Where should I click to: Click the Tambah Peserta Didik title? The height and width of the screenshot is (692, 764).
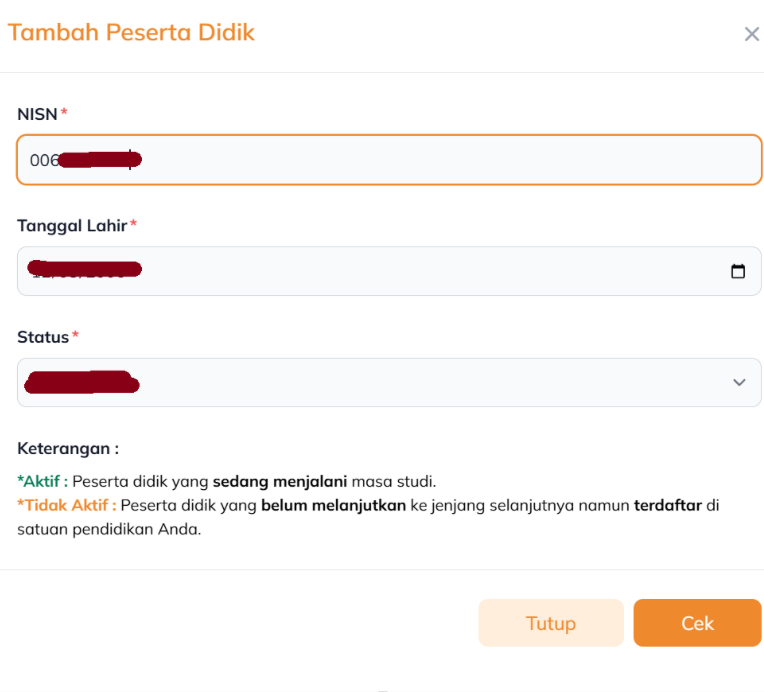point(131,33)
